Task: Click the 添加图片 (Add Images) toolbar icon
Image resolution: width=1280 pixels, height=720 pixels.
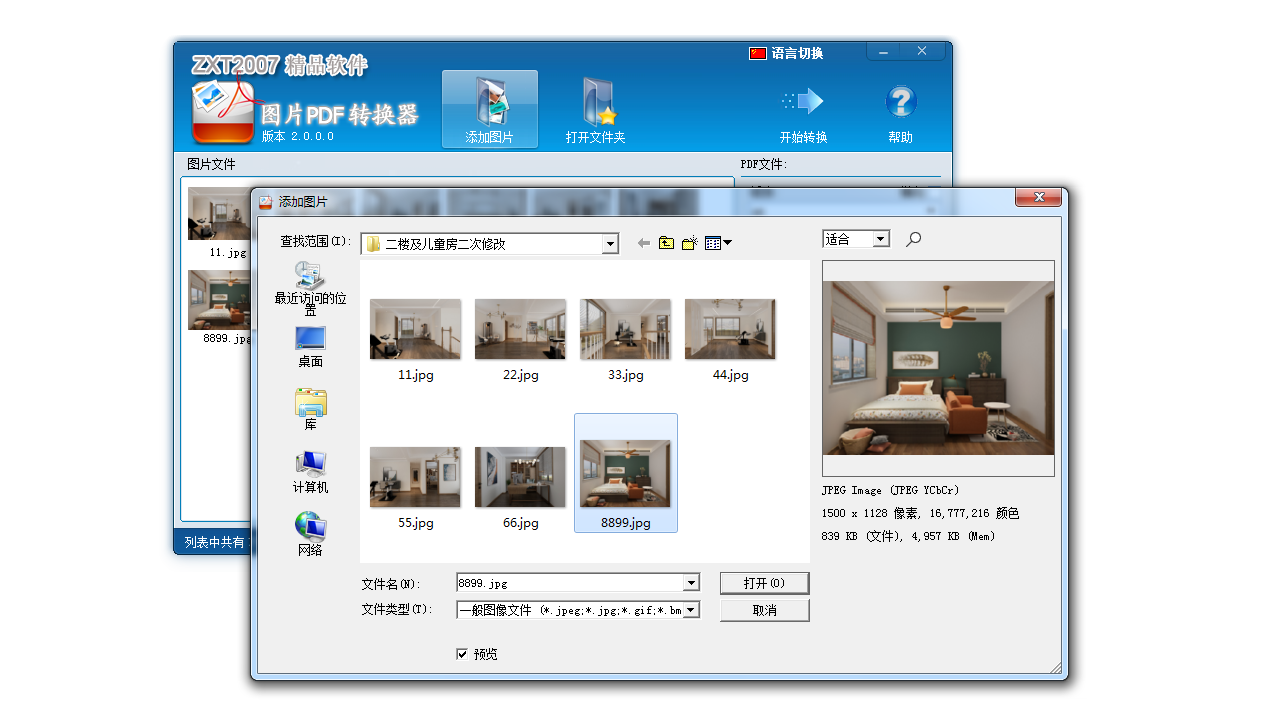Action: click(x=489, y=108)
